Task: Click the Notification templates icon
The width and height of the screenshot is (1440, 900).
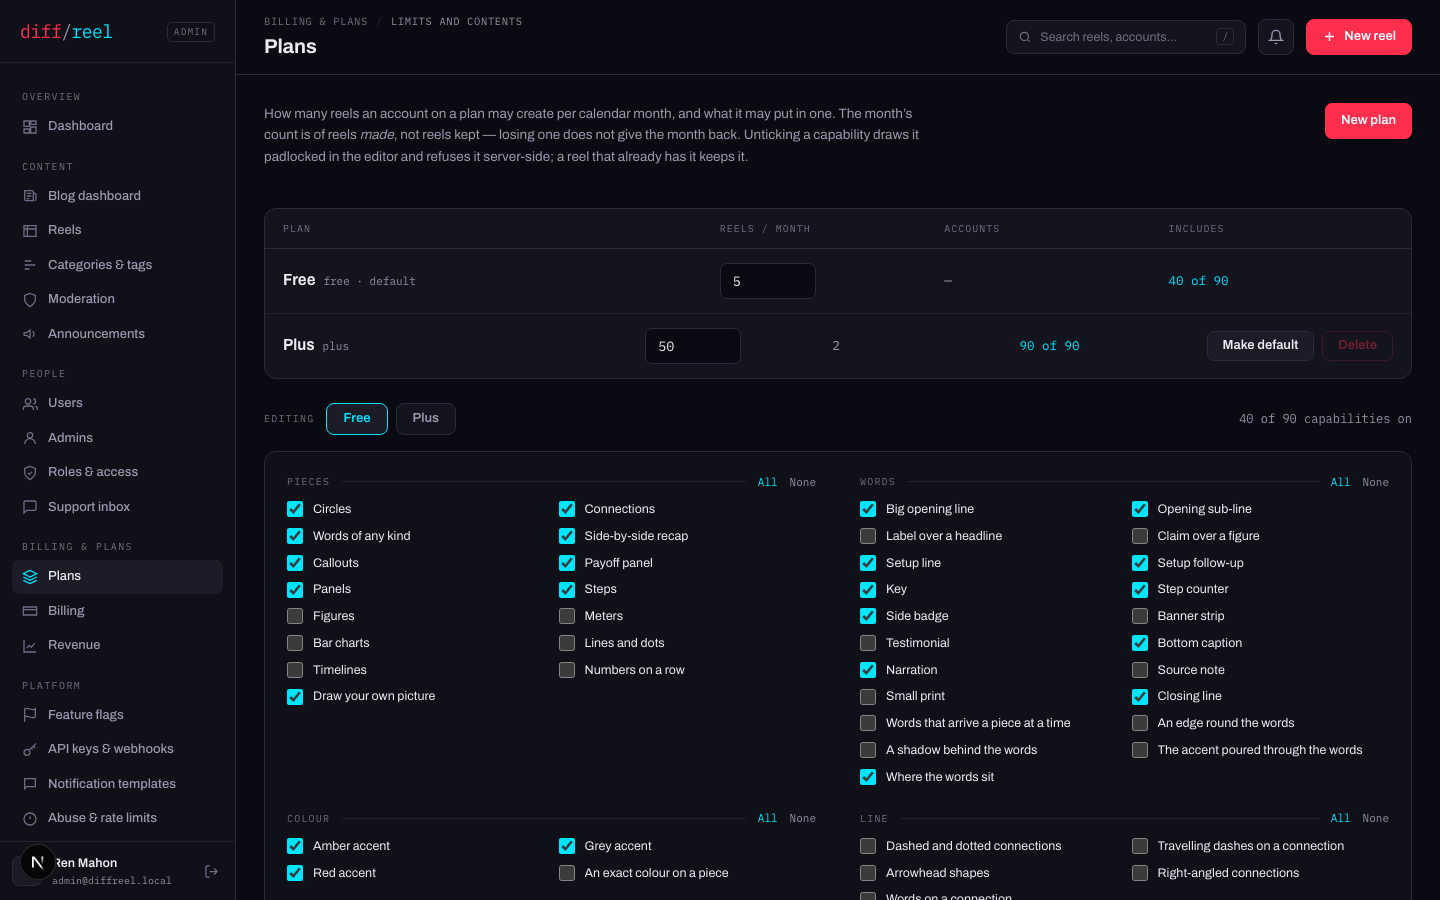Action: pyautogui.click(x=30, y=784)
